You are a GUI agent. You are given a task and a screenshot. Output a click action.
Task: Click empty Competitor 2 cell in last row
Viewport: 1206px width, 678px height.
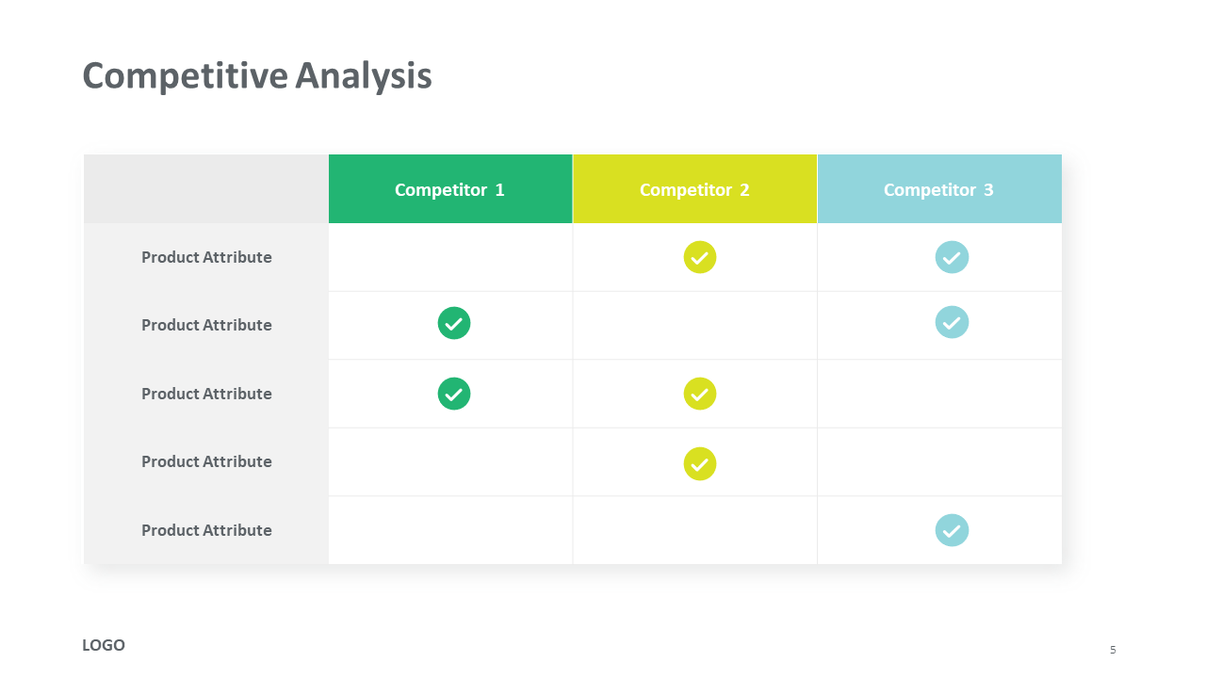[x=695, y=530]
